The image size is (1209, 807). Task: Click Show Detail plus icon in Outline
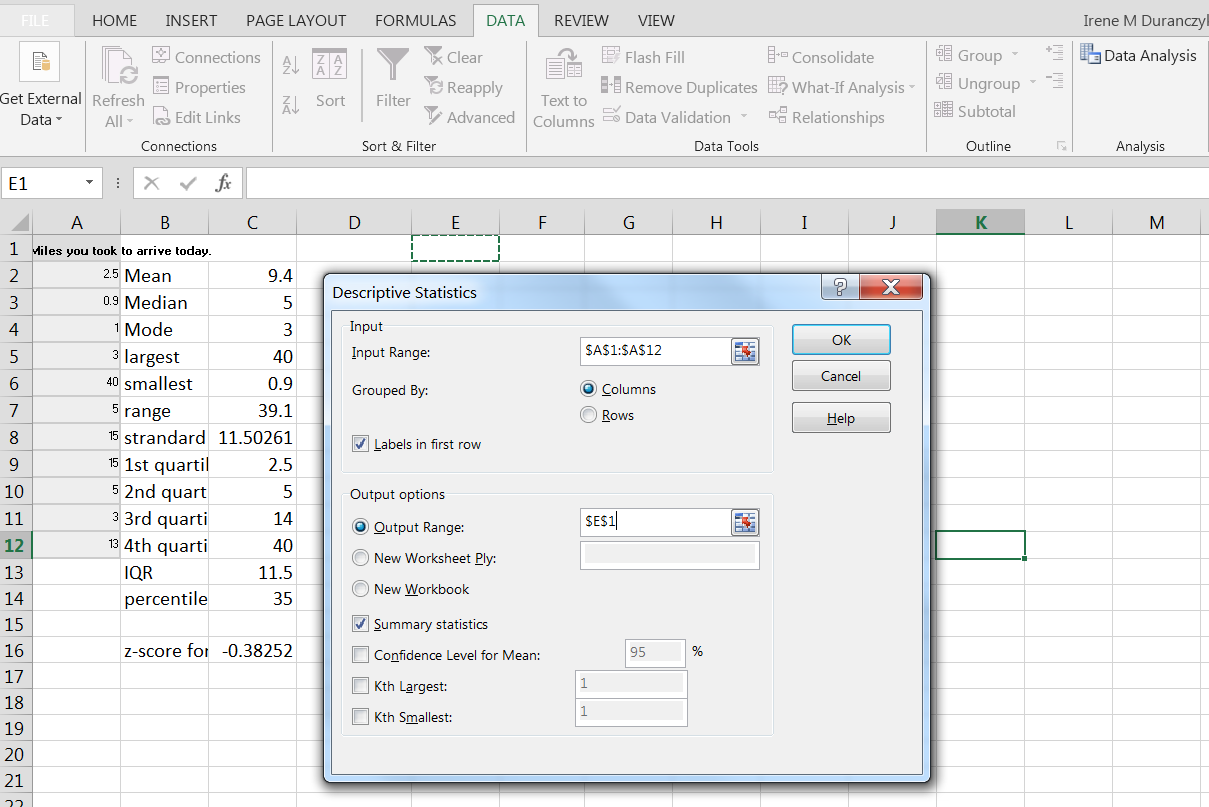pyautogui.click(x=1054, y=52)
